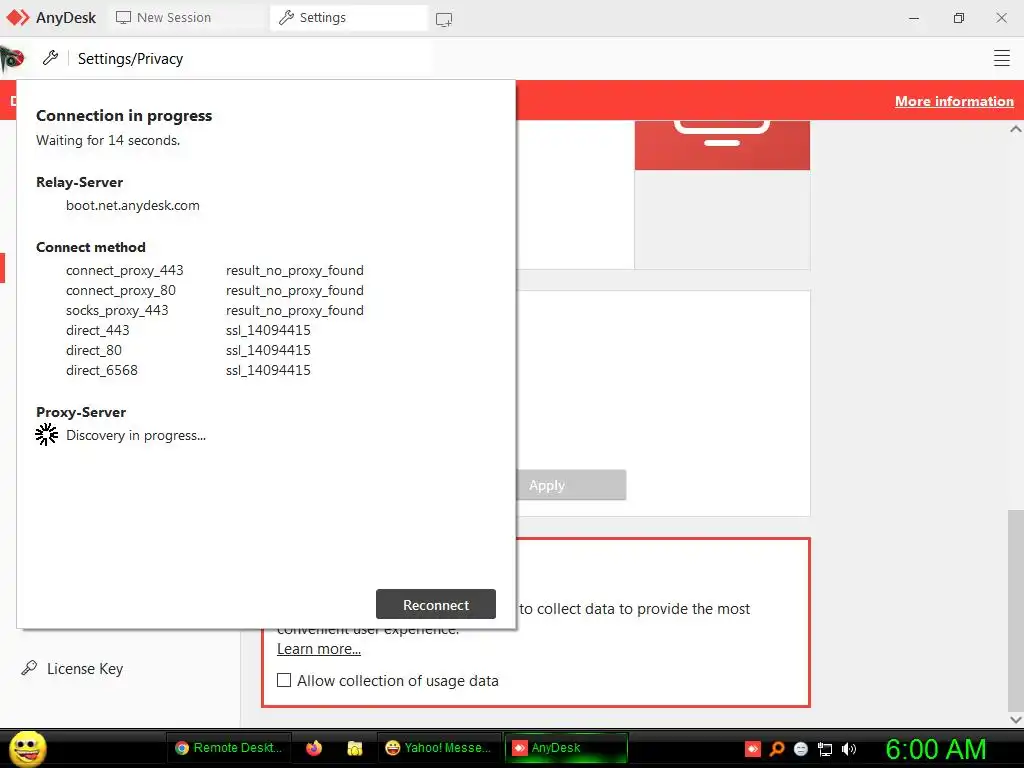
Task: Click the red monitor thumbnail image
Action: pos(722,145)
